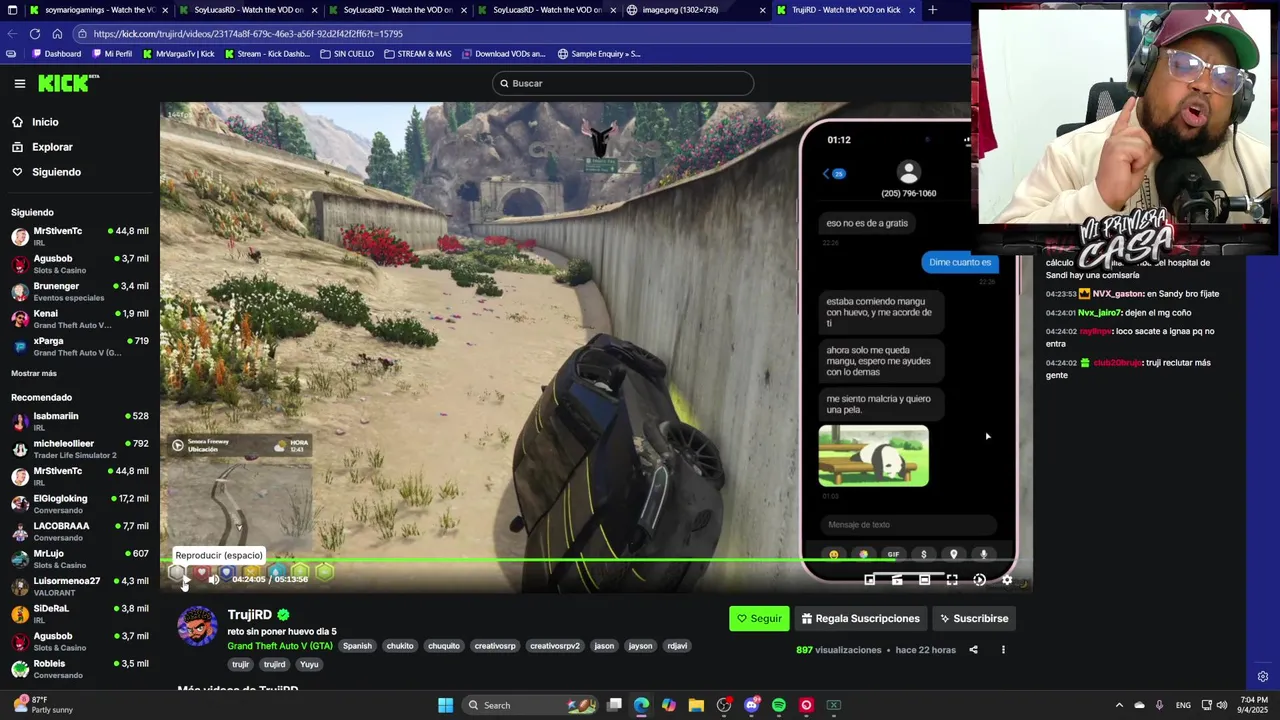Go back in browser history
Screen dimensions: 1280x720
point(12,34)
